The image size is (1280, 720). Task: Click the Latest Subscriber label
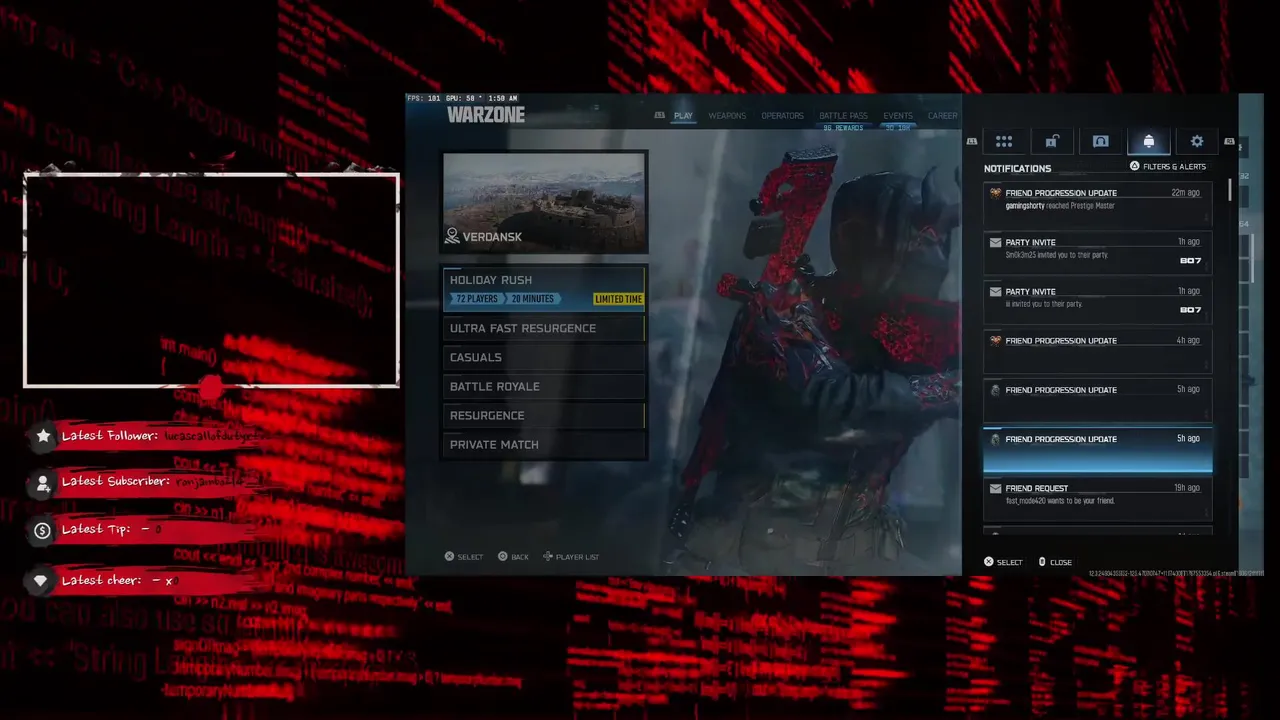[x=116, y=481]
